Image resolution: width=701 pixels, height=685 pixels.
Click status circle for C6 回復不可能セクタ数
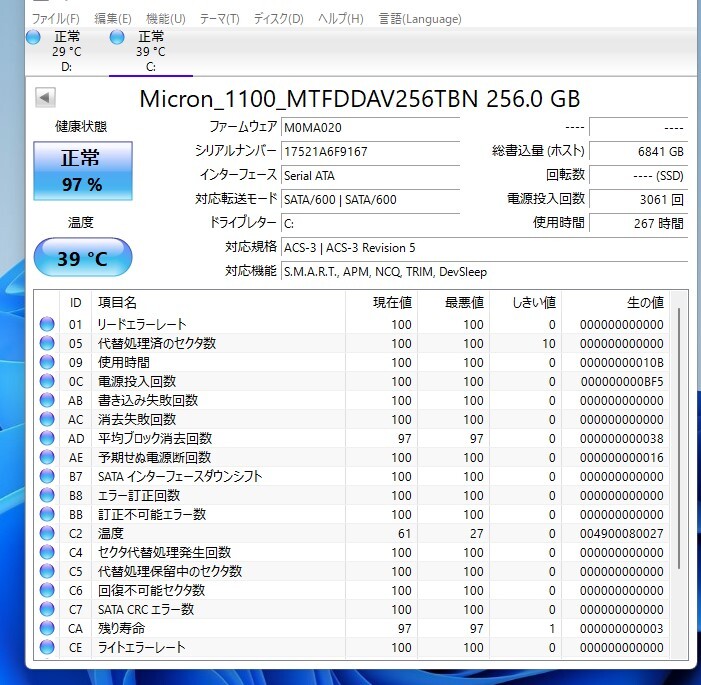pyautogui.click(x=47, y=590)
